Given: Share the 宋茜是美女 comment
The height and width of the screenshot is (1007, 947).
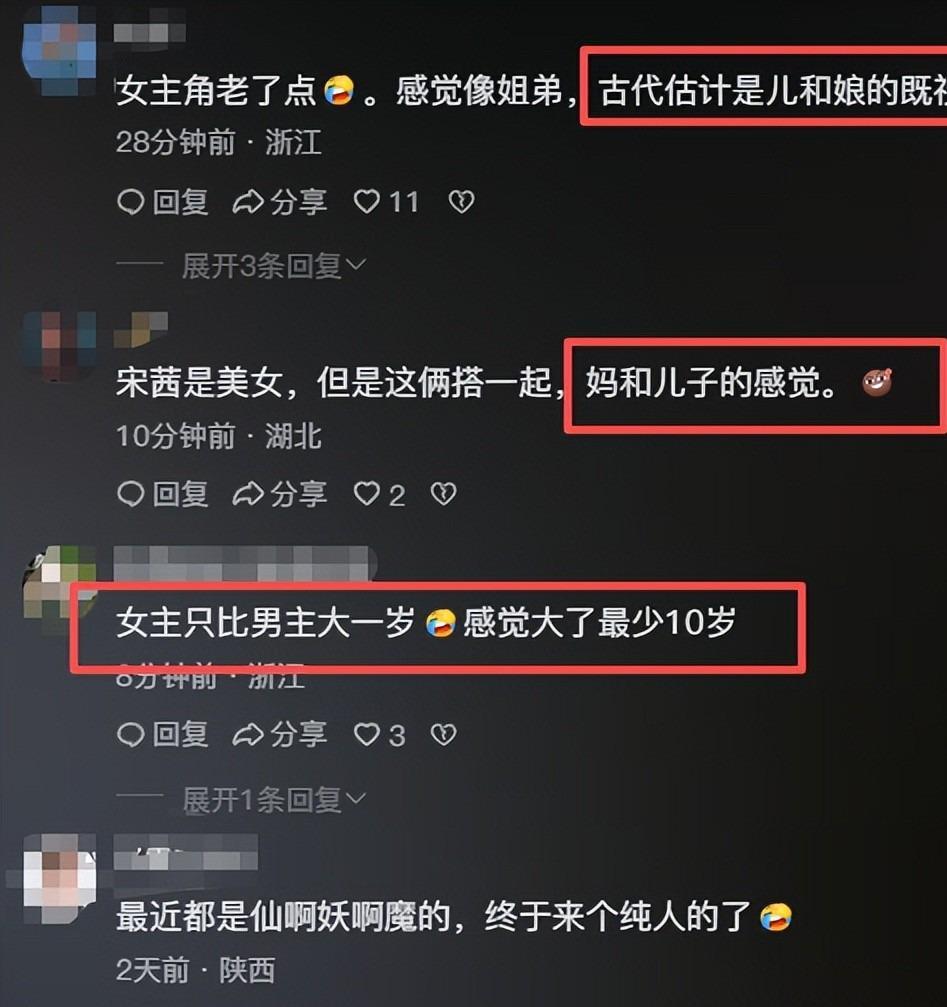Looking at the screenshot, I should [x=279, y=494].
